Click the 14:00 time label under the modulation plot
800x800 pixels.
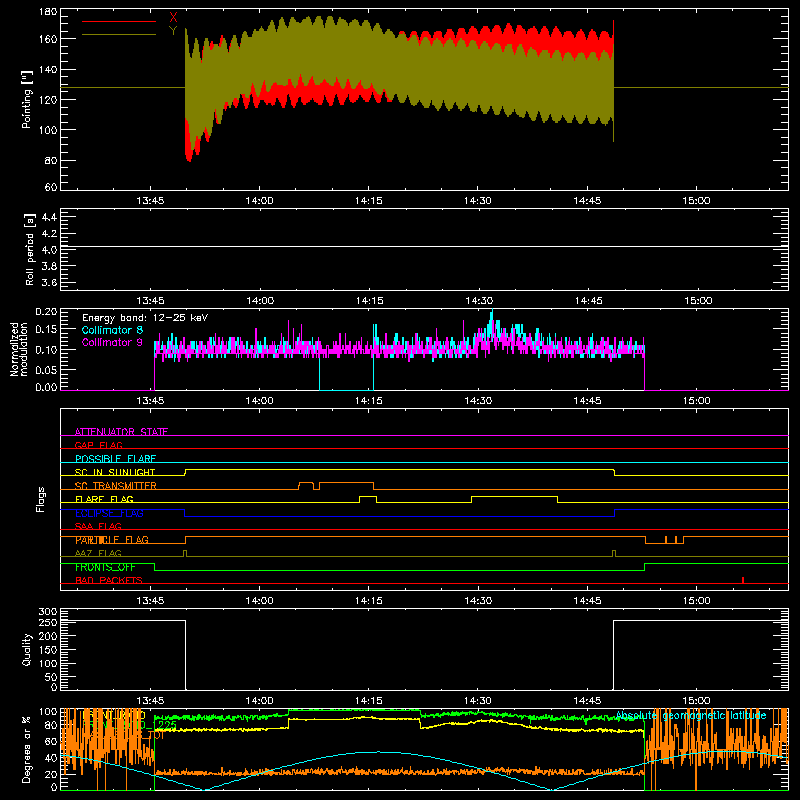(260, 401)
